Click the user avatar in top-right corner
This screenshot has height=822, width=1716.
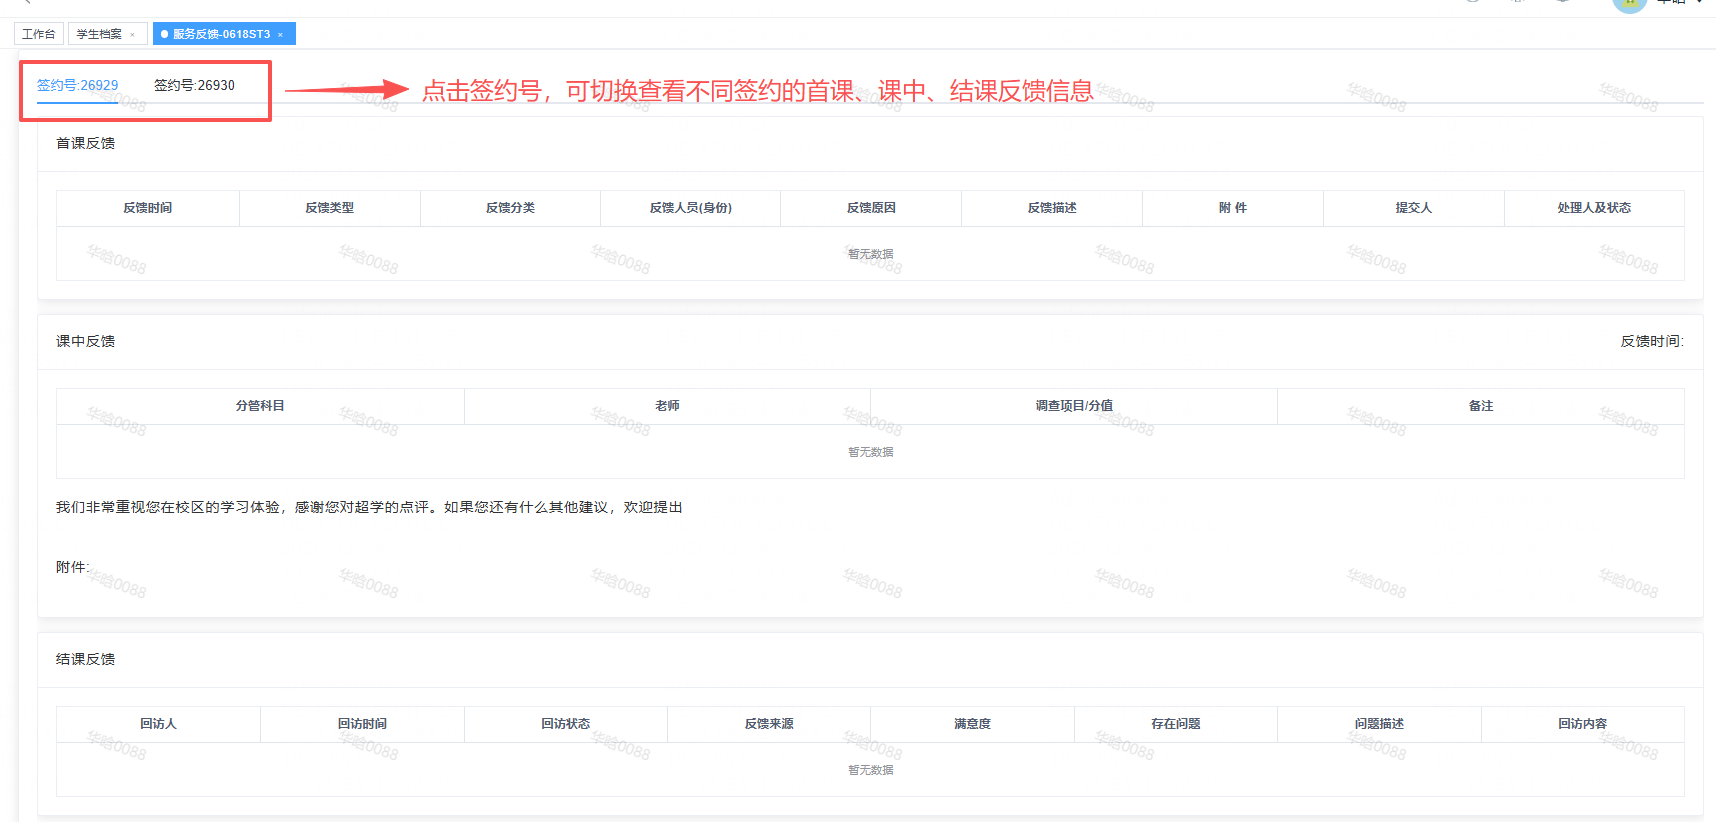[x=1628, y=4]
